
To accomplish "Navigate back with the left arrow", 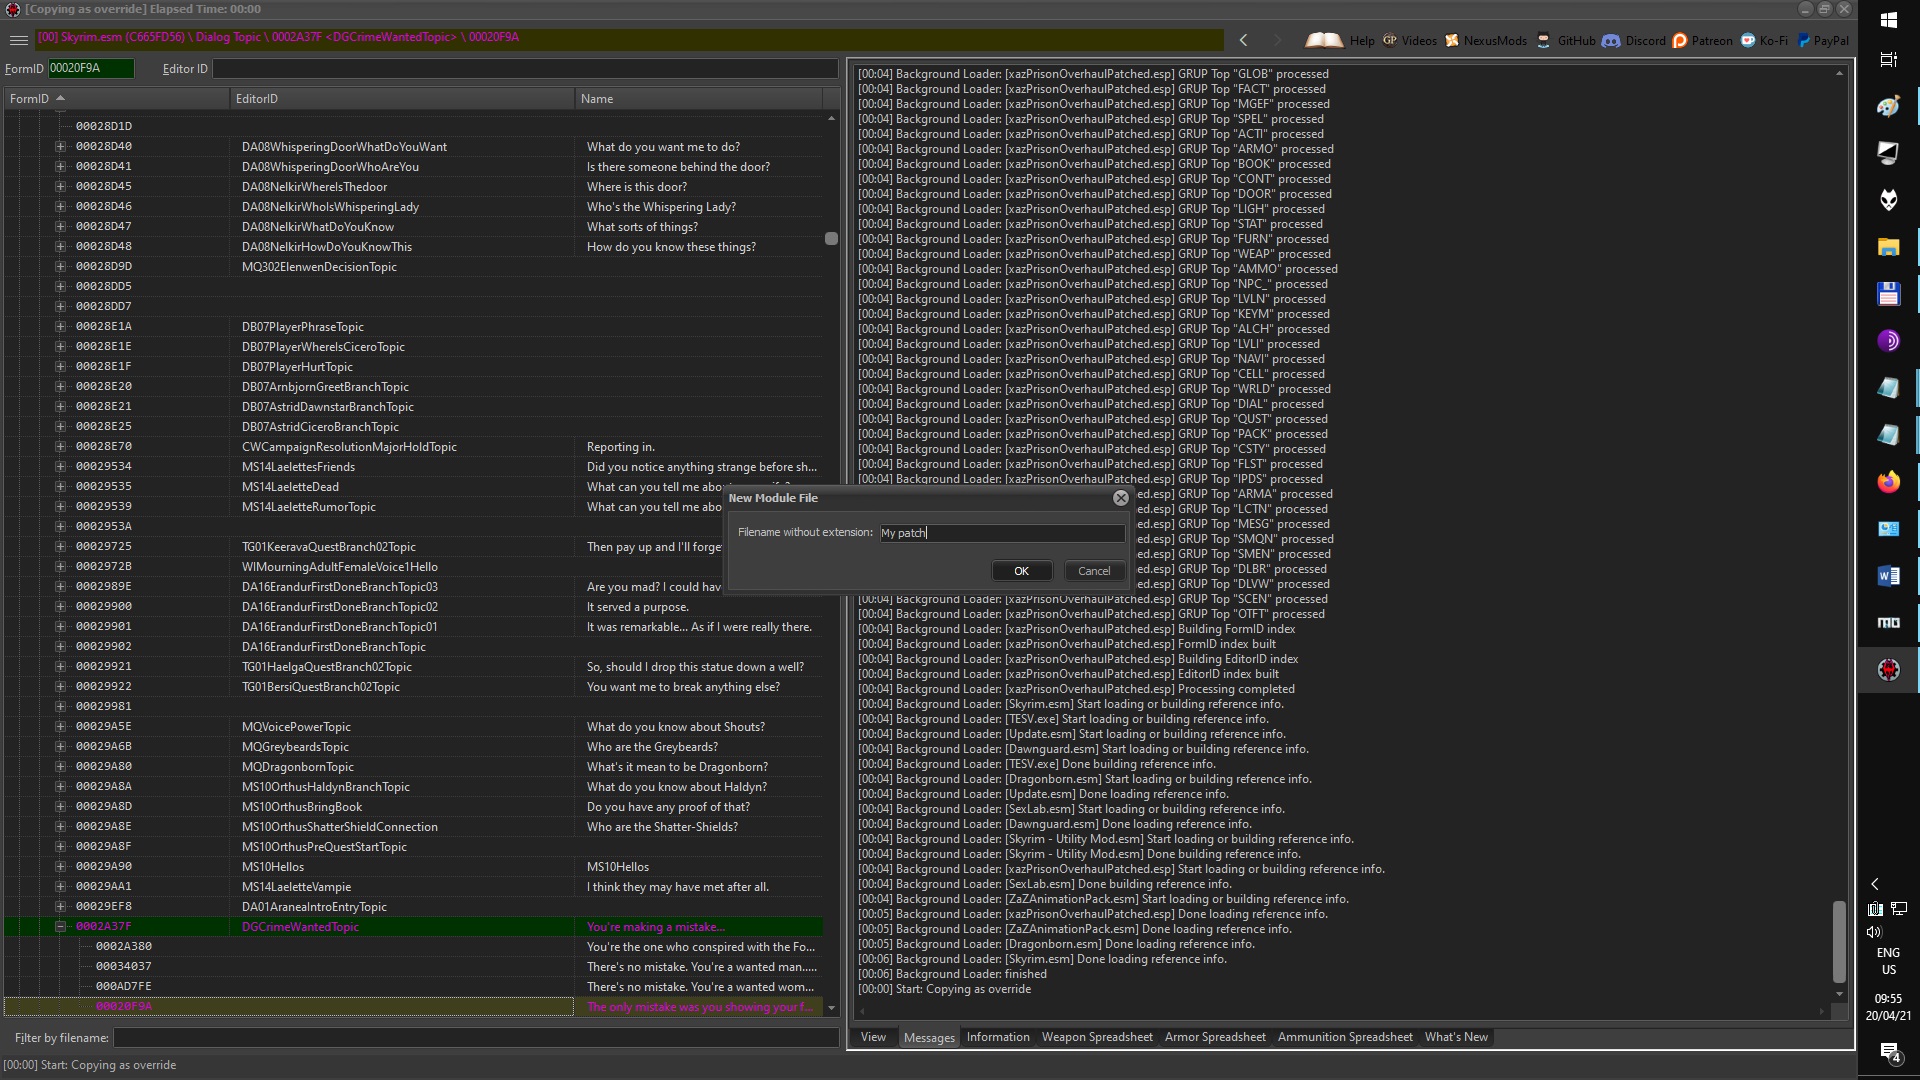I will [x=1243, y=40].
